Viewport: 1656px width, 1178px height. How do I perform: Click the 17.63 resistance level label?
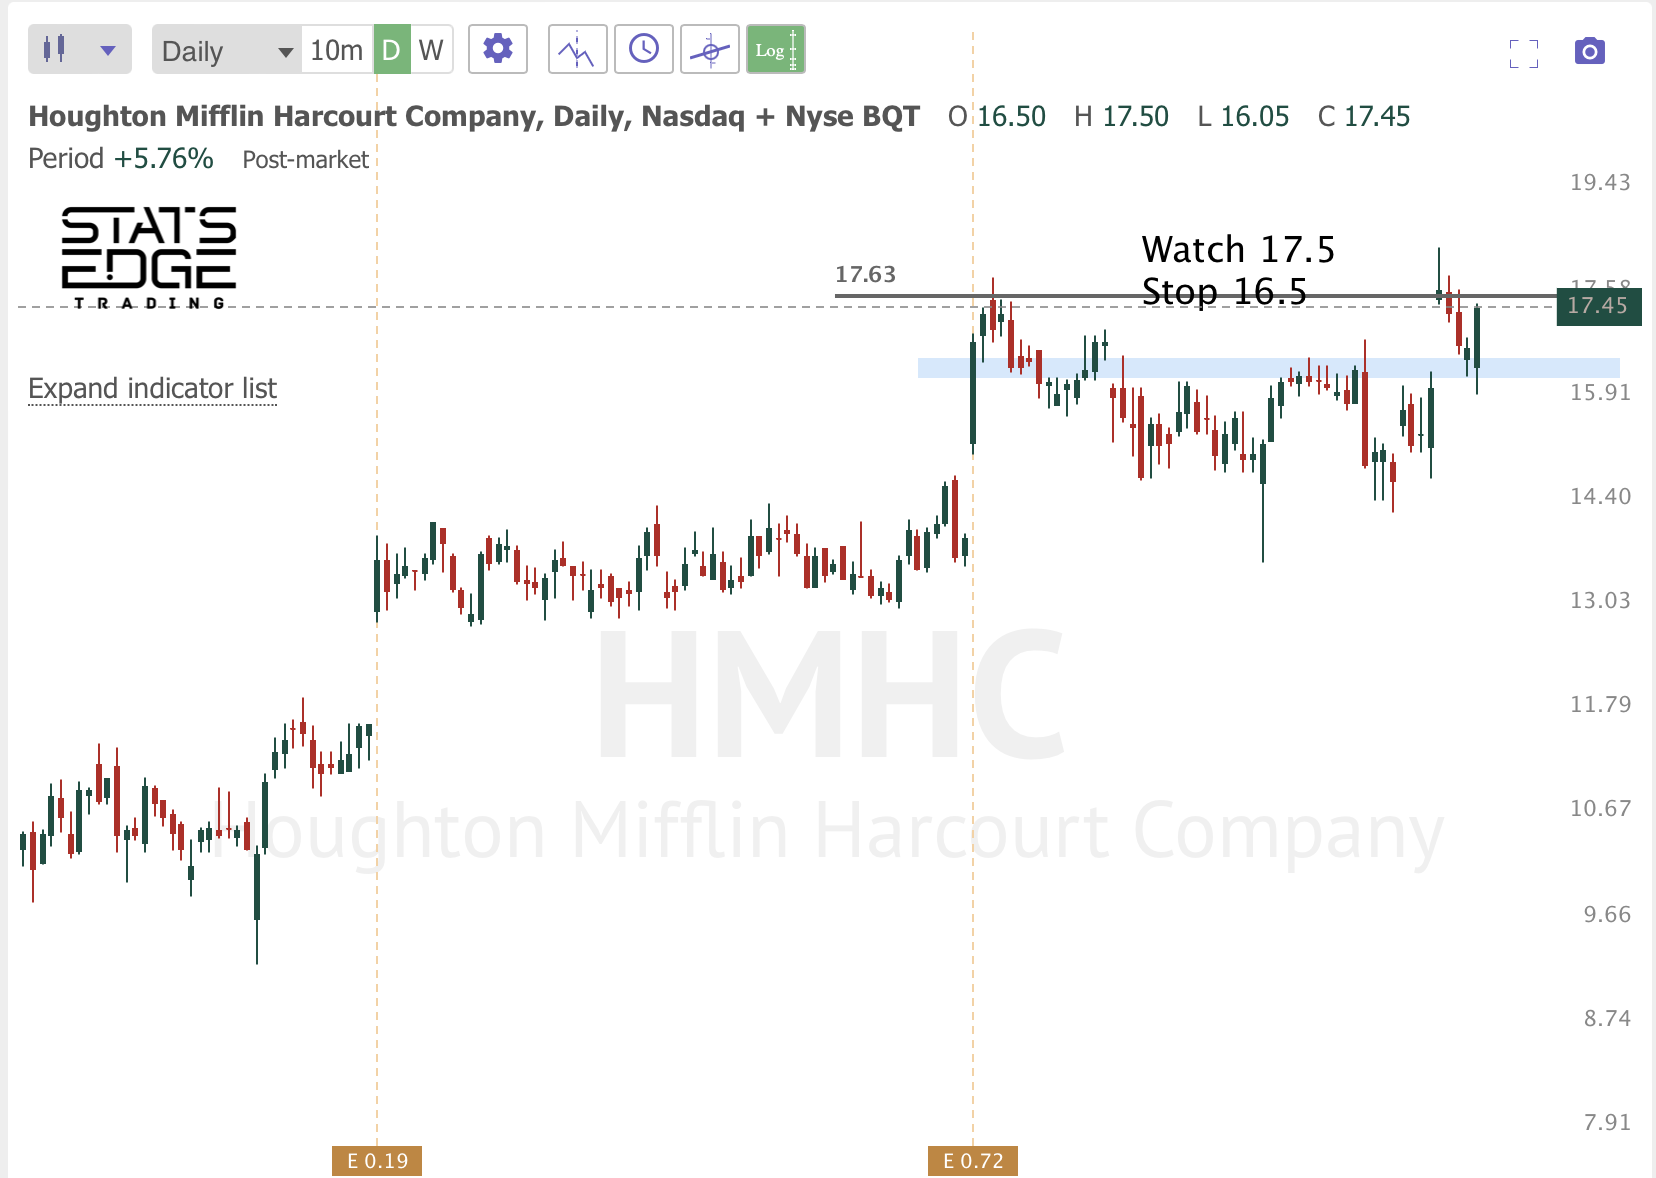tap(864, 274)
